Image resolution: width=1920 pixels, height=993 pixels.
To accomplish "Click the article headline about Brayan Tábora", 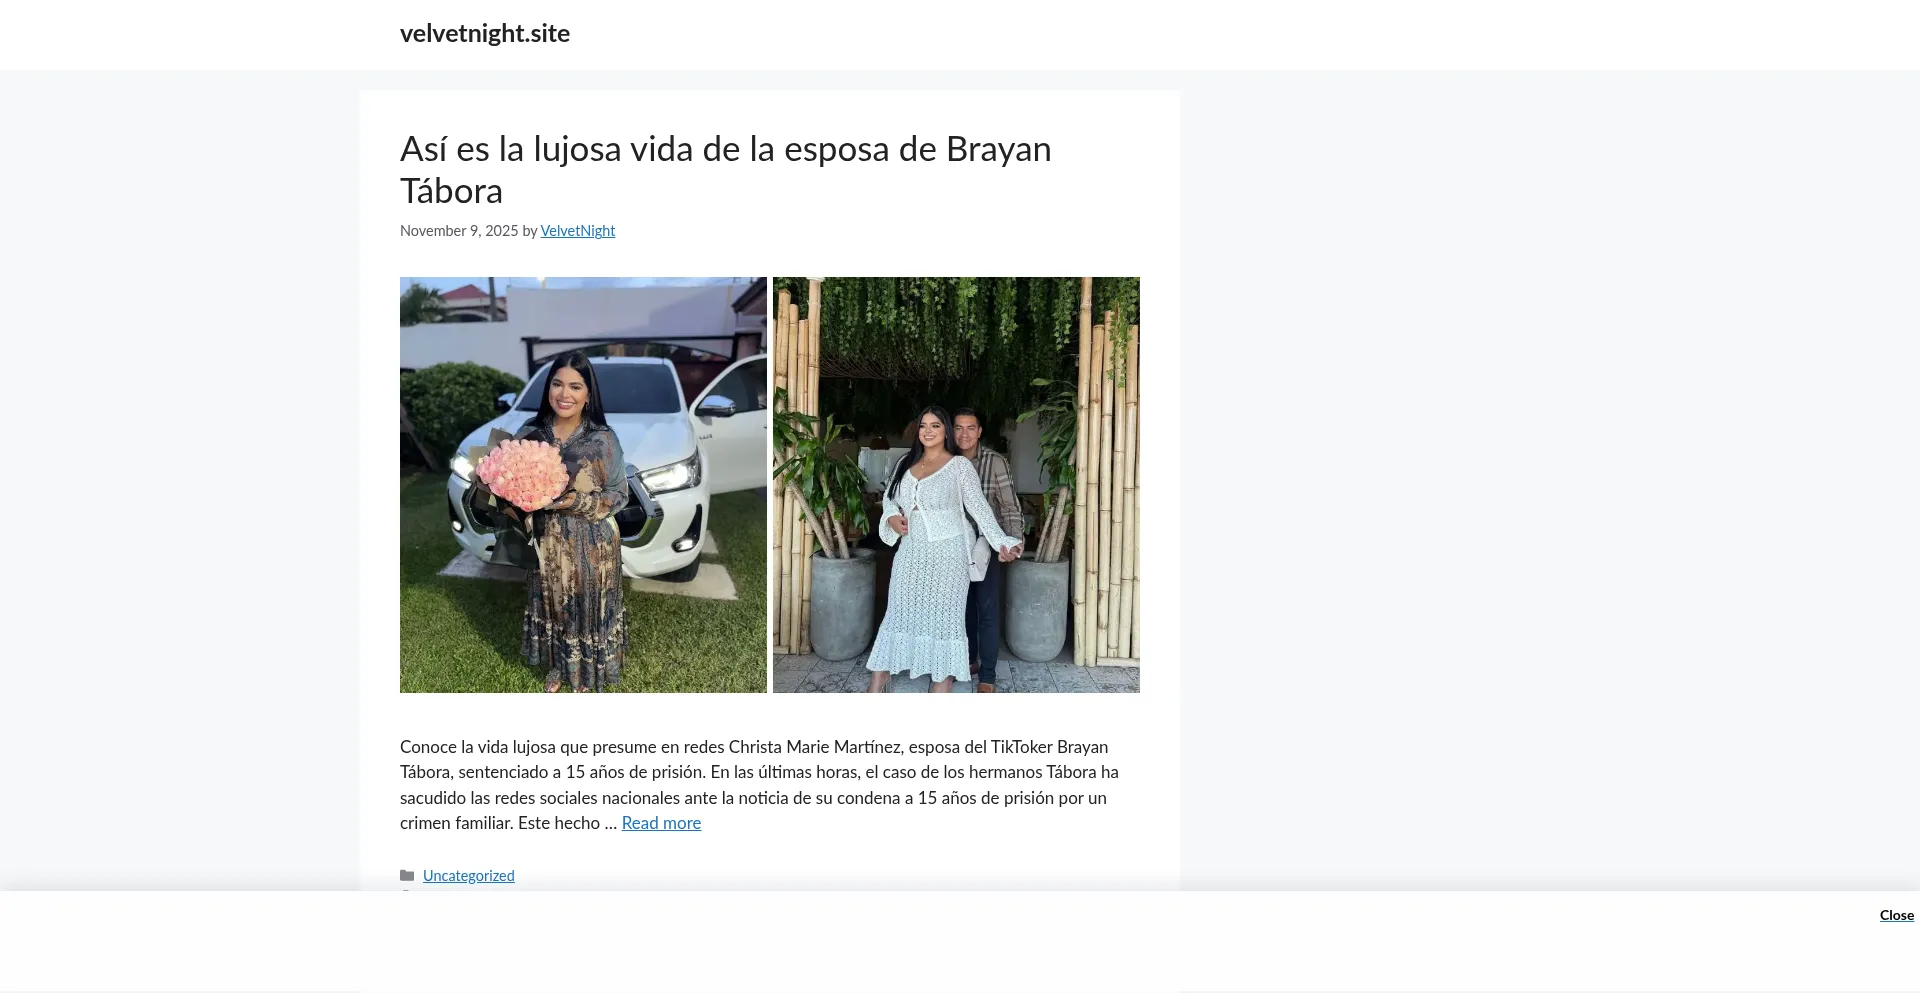I will (x=726, y=170).
